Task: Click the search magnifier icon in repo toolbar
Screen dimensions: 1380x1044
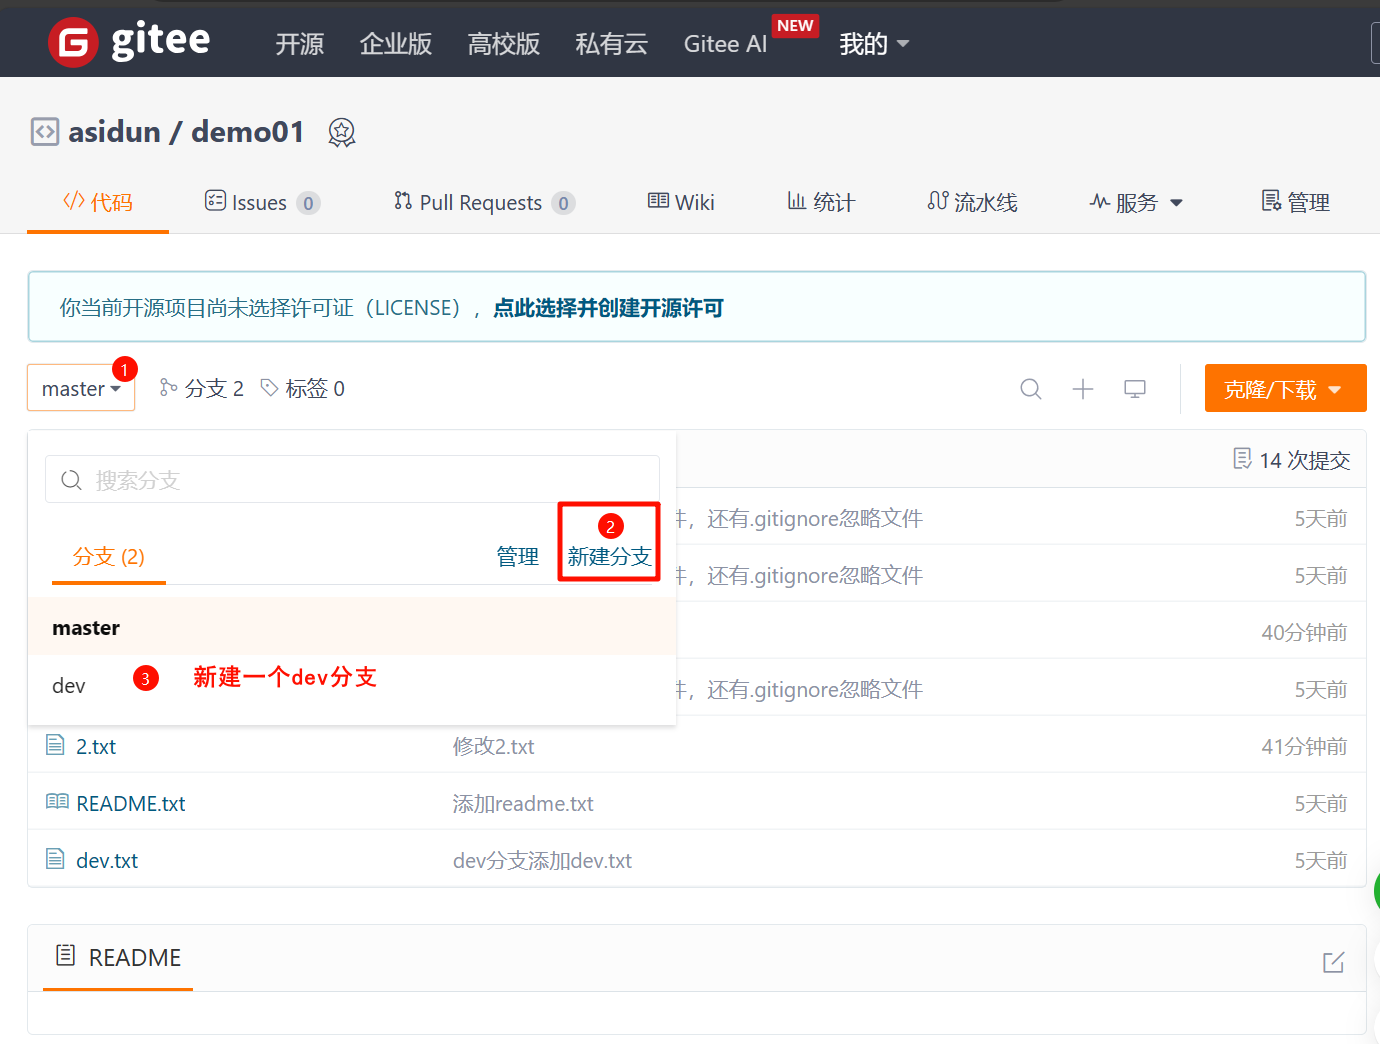Action: pos(1031,389)
